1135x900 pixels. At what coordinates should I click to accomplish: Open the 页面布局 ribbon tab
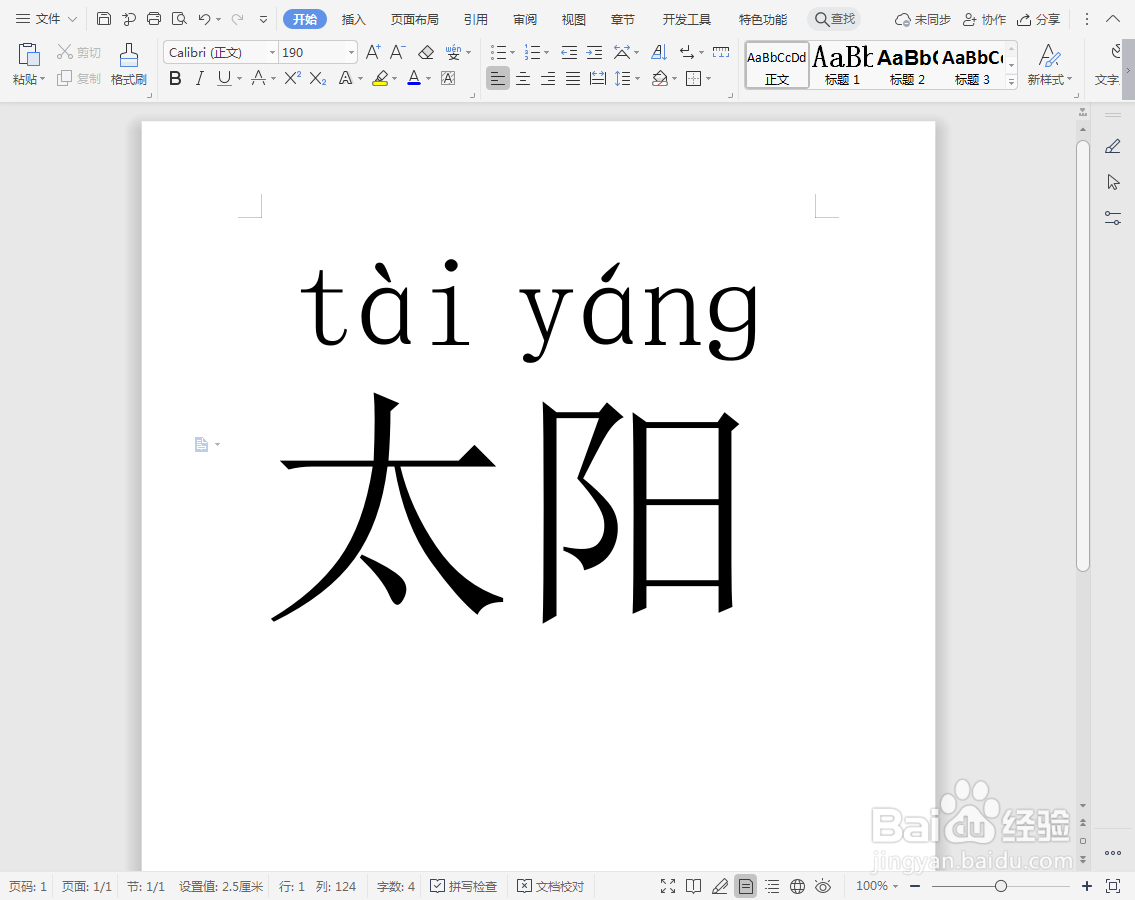pos(414,18)
